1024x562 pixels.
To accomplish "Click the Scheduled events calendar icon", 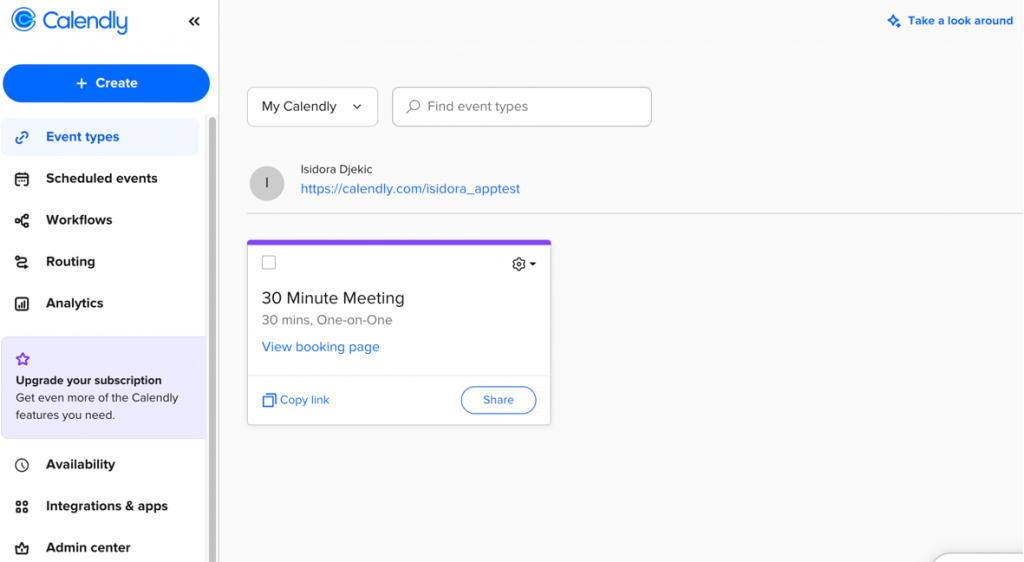I will (x=22, y=179).
